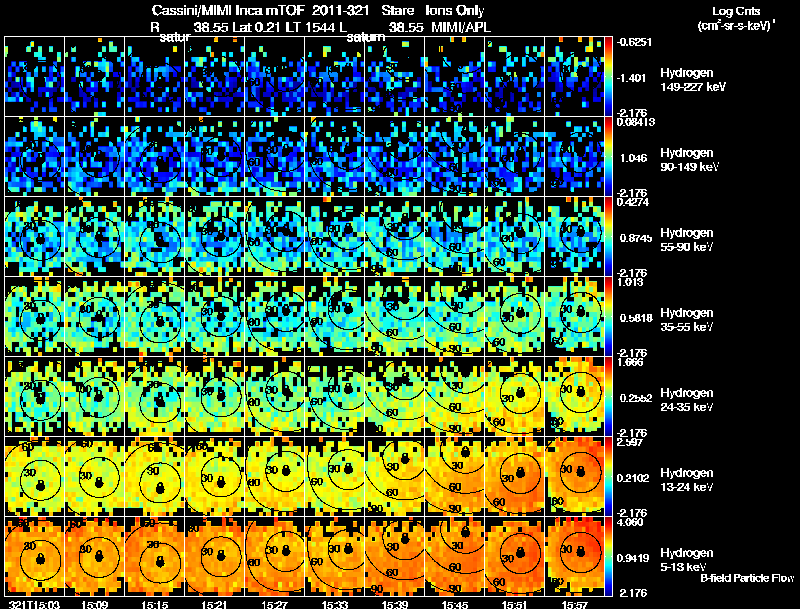The width and height of the screenshot is (800, 609).
Task: Click the 0.5818 color scale value
Action: tap(636, 318)
